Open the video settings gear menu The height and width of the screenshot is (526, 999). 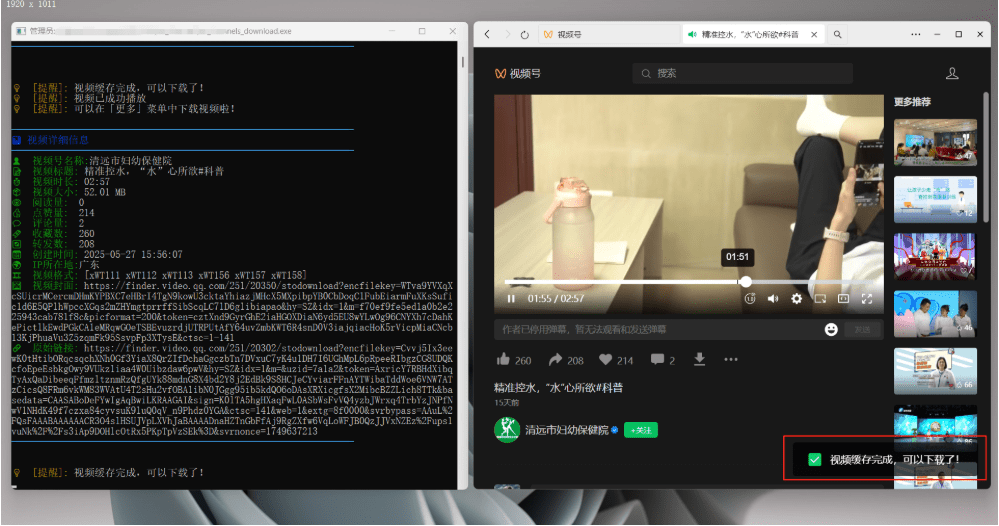click(796, 298)
